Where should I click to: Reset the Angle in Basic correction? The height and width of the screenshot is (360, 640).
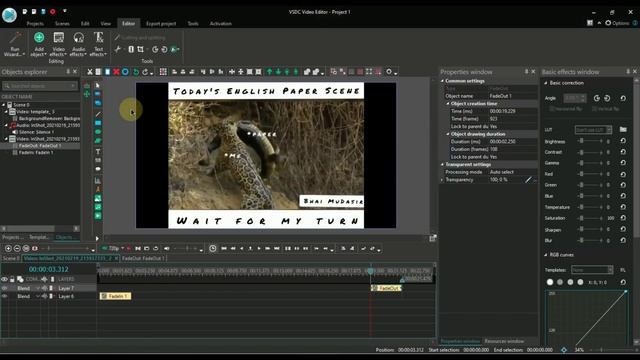click(x=623, y=98)
